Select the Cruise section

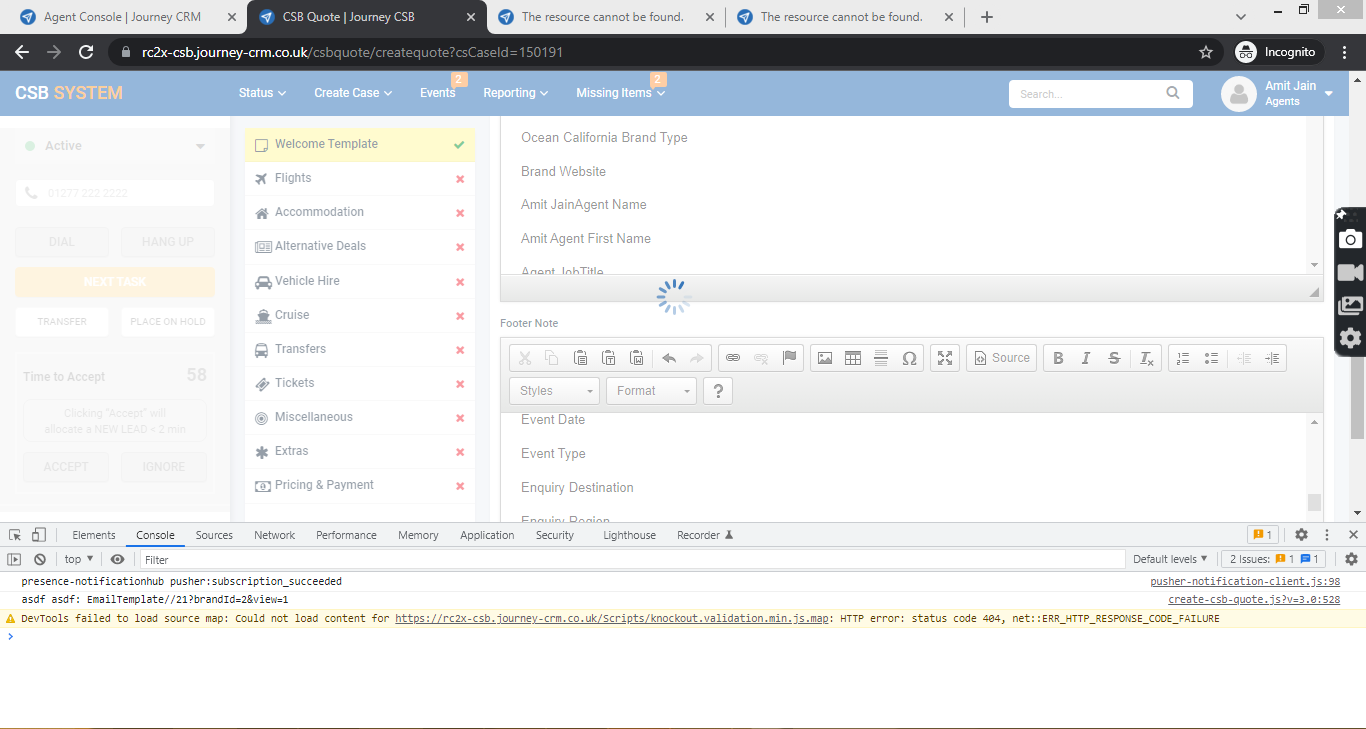[360, 315]
